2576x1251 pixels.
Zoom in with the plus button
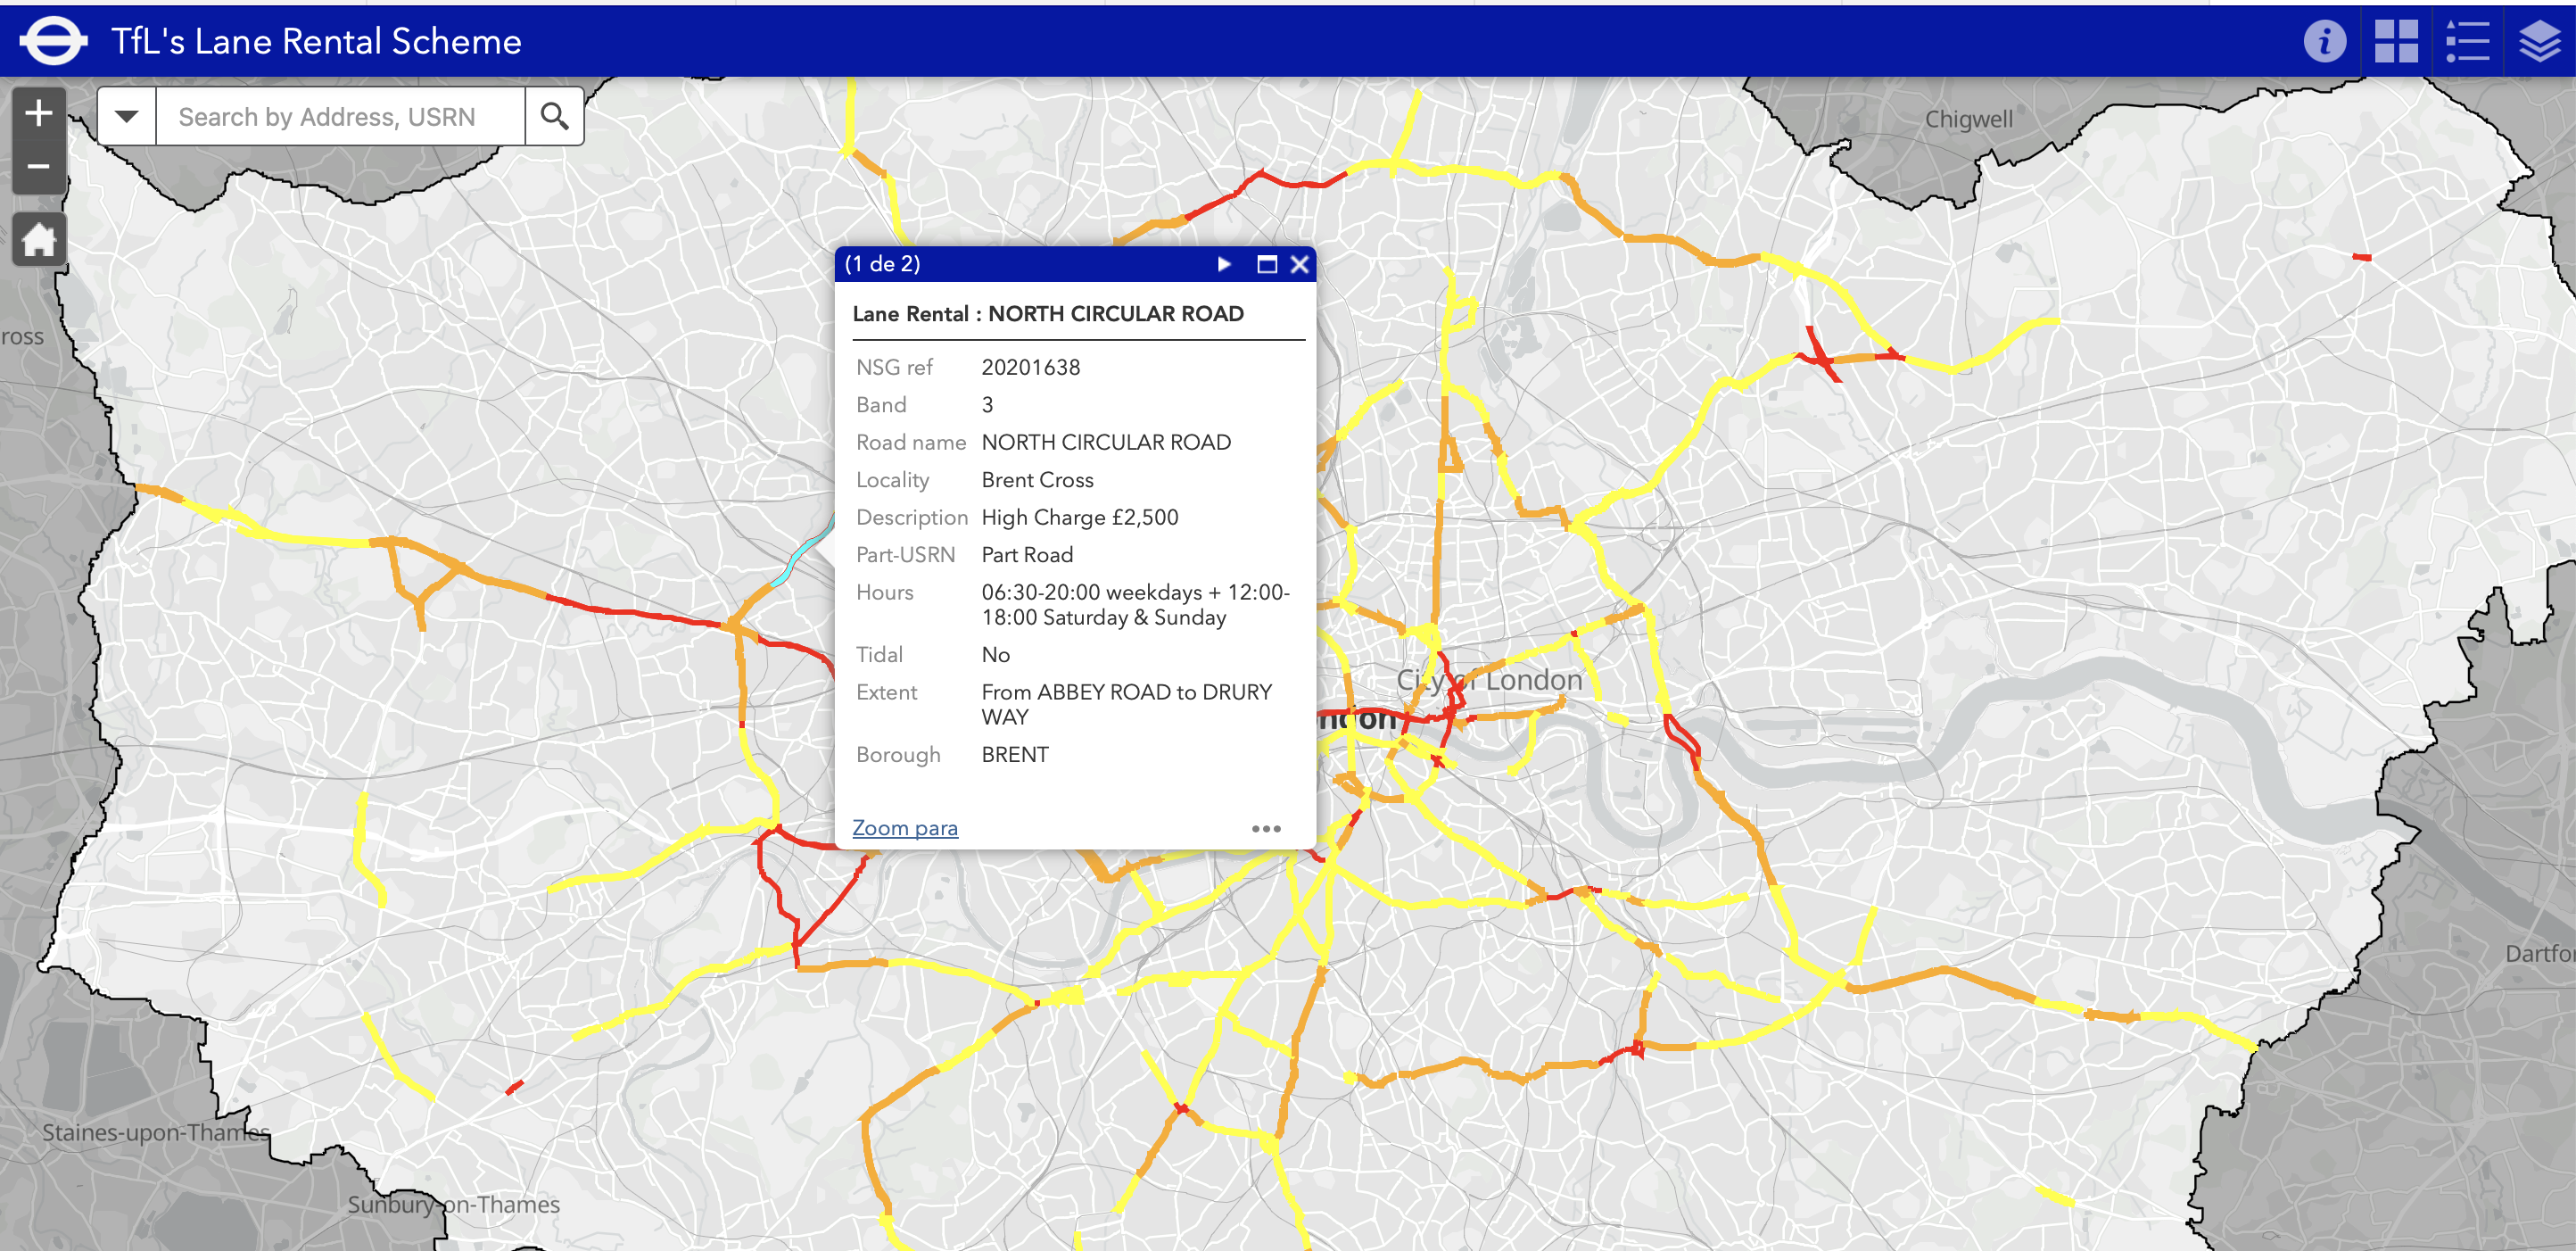pos(39,113)
